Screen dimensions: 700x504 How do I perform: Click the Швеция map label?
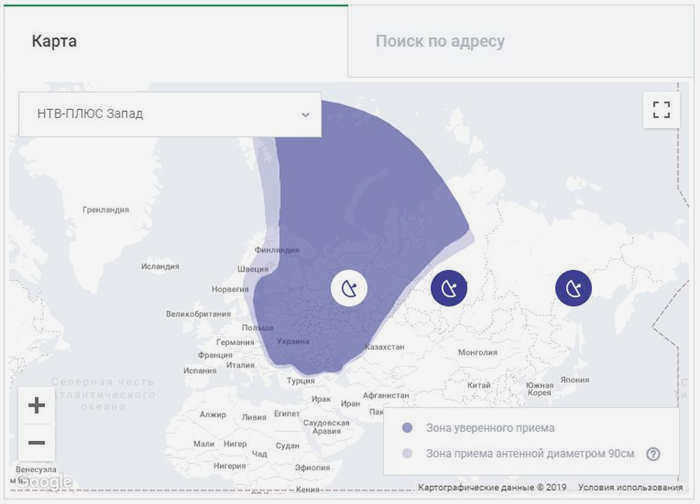(253, 269)
